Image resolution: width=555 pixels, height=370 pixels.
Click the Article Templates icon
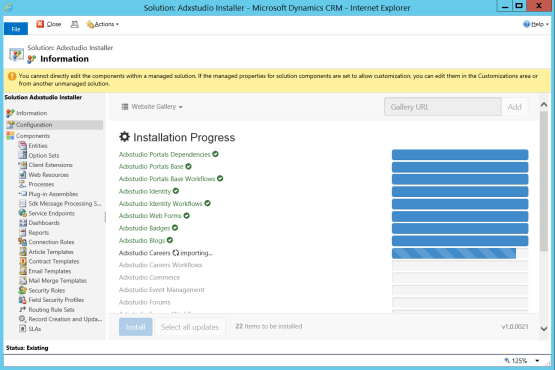click(23, 252)
